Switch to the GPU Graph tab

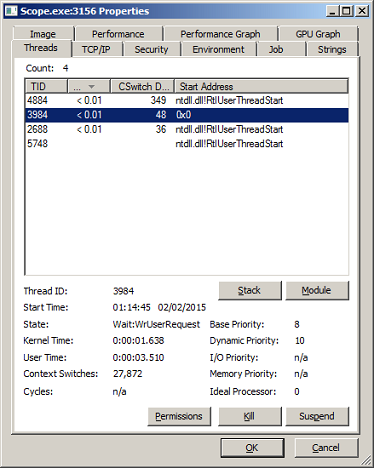click(318, 34)
